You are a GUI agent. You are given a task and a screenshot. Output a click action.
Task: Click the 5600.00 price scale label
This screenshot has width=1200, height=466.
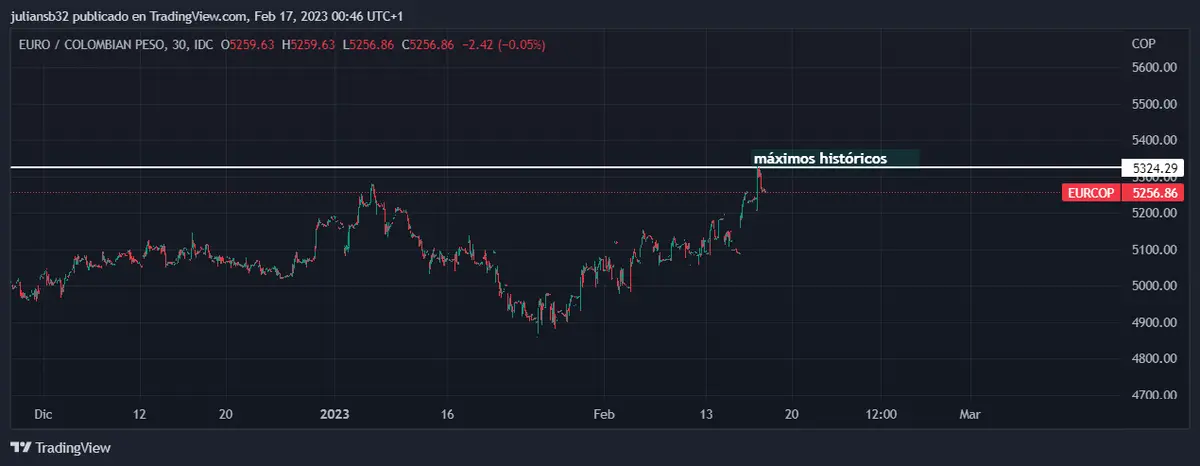click(1152, 68)
